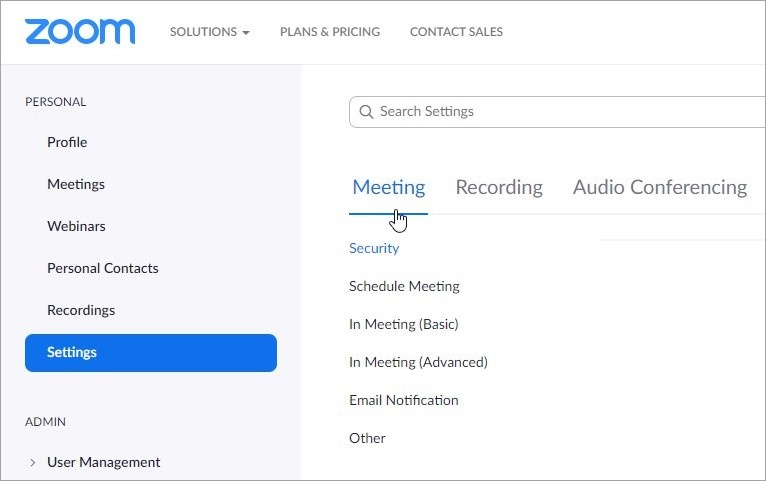The height and width of the screenshot is (481, 766).
Task: Open the Audio Conferencing tab
Action: (x=660, y=188)
